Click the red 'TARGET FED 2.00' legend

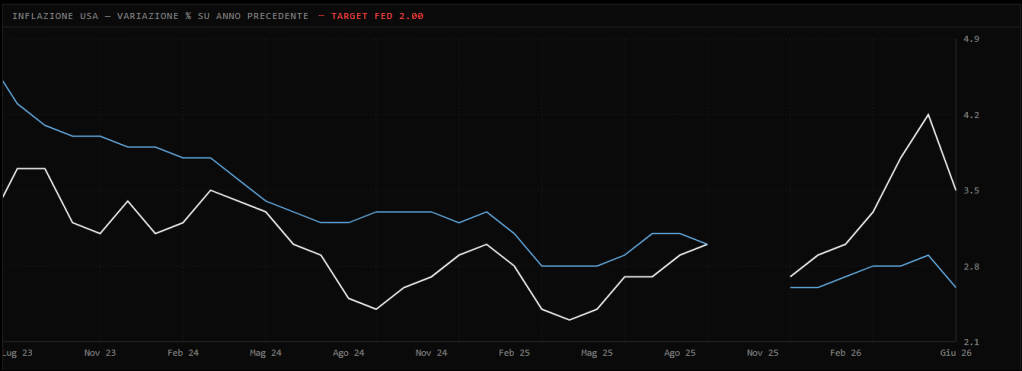click(x=377, y=16)
